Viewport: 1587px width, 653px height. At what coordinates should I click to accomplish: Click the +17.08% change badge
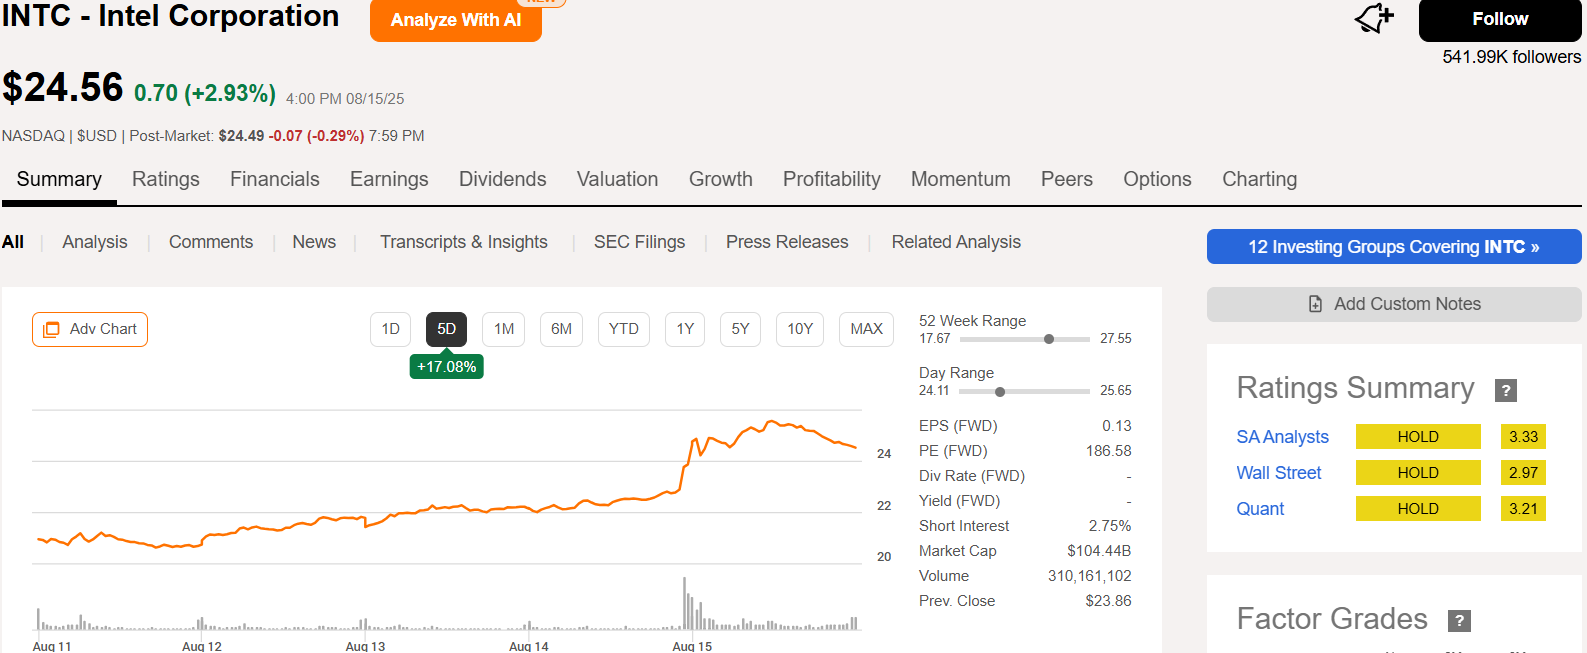[x=446, y=367]
